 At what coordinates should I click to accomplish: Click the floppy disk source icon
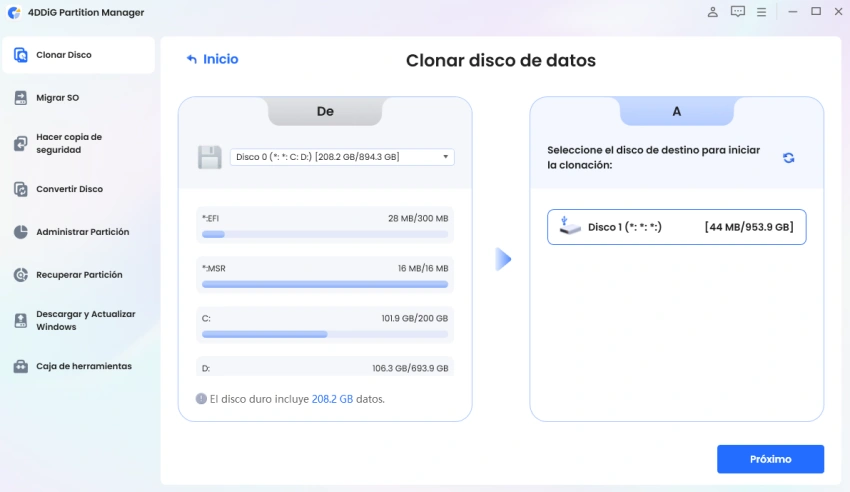pyautogui.click(x=209, y=157)
